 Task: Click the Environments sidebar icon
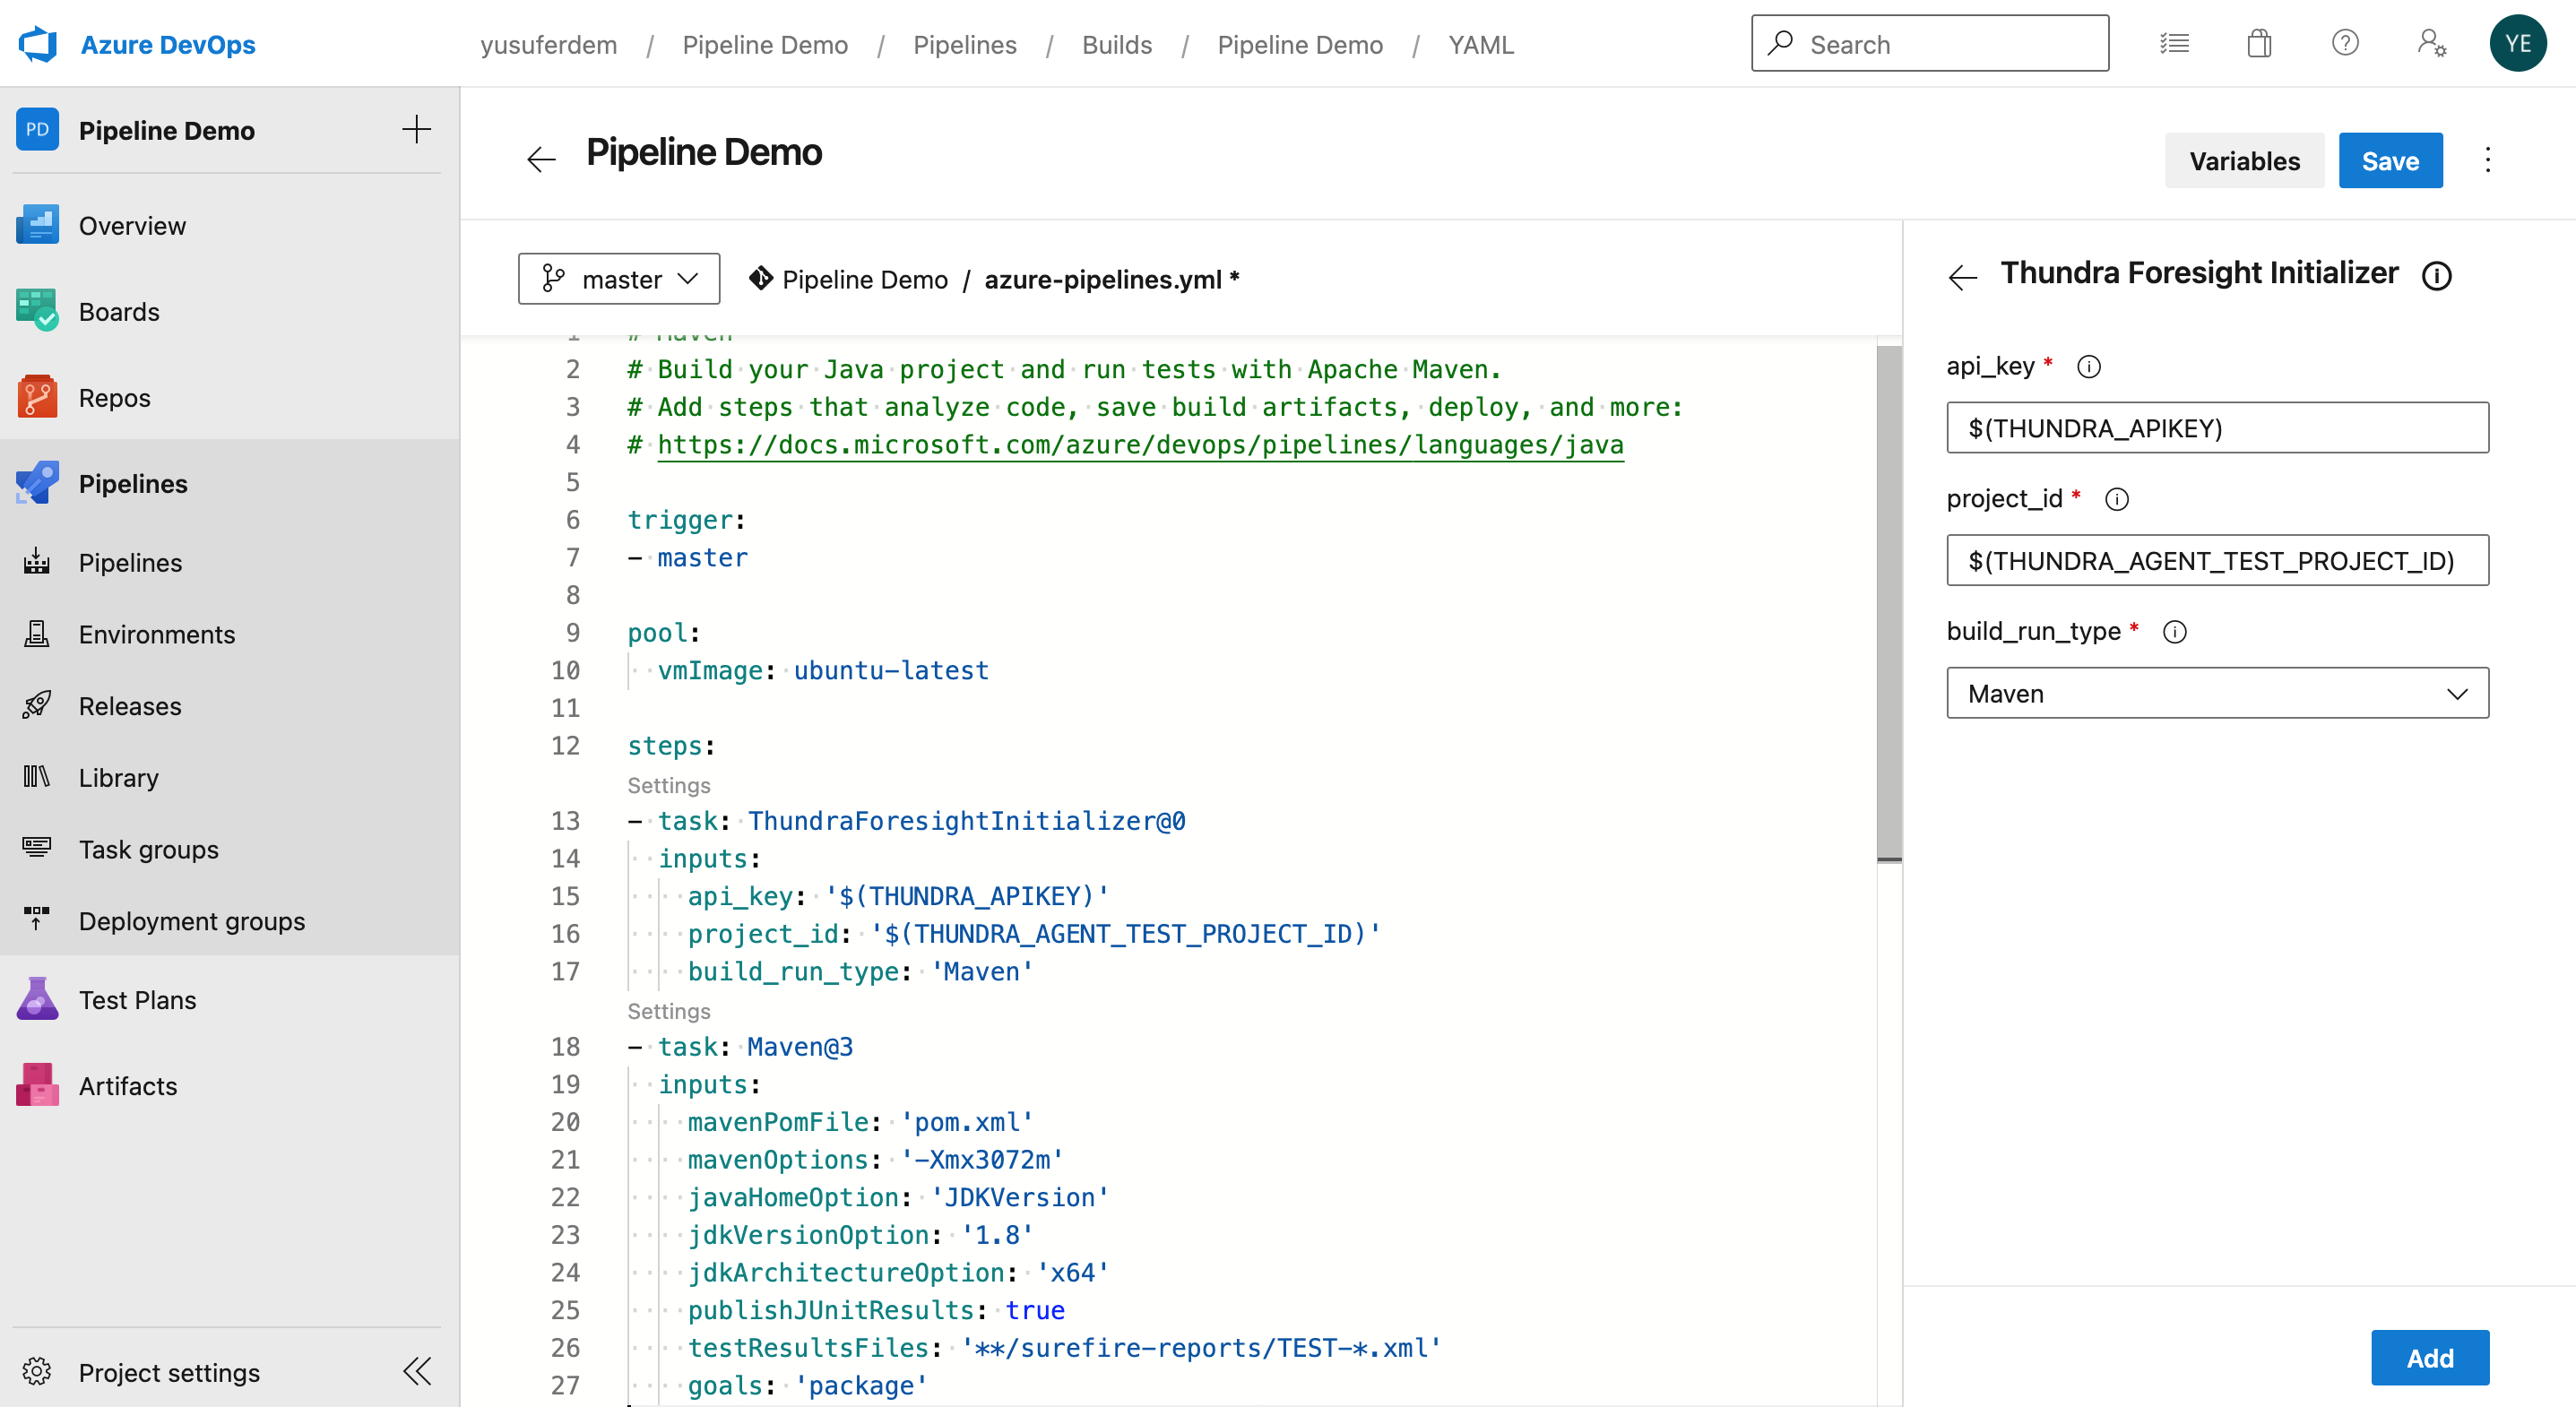tap(37, 634)
